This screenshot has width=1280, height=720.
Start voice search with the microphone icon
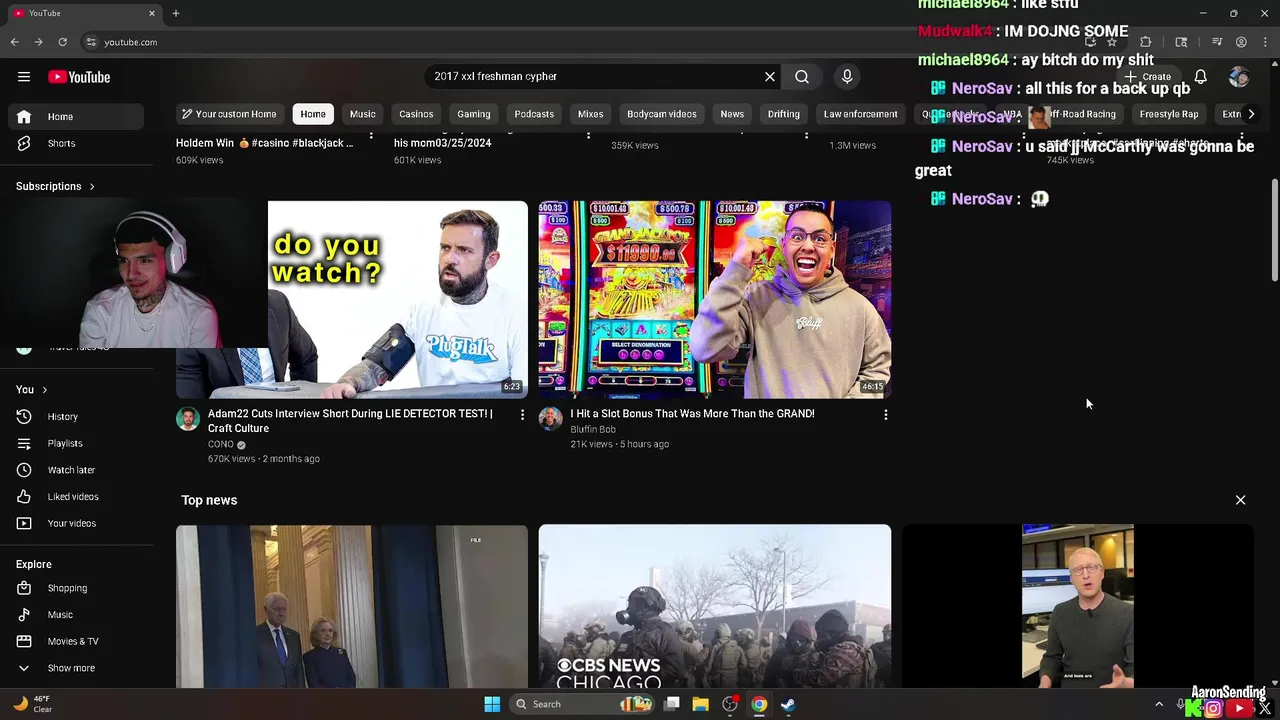(847, 77)
